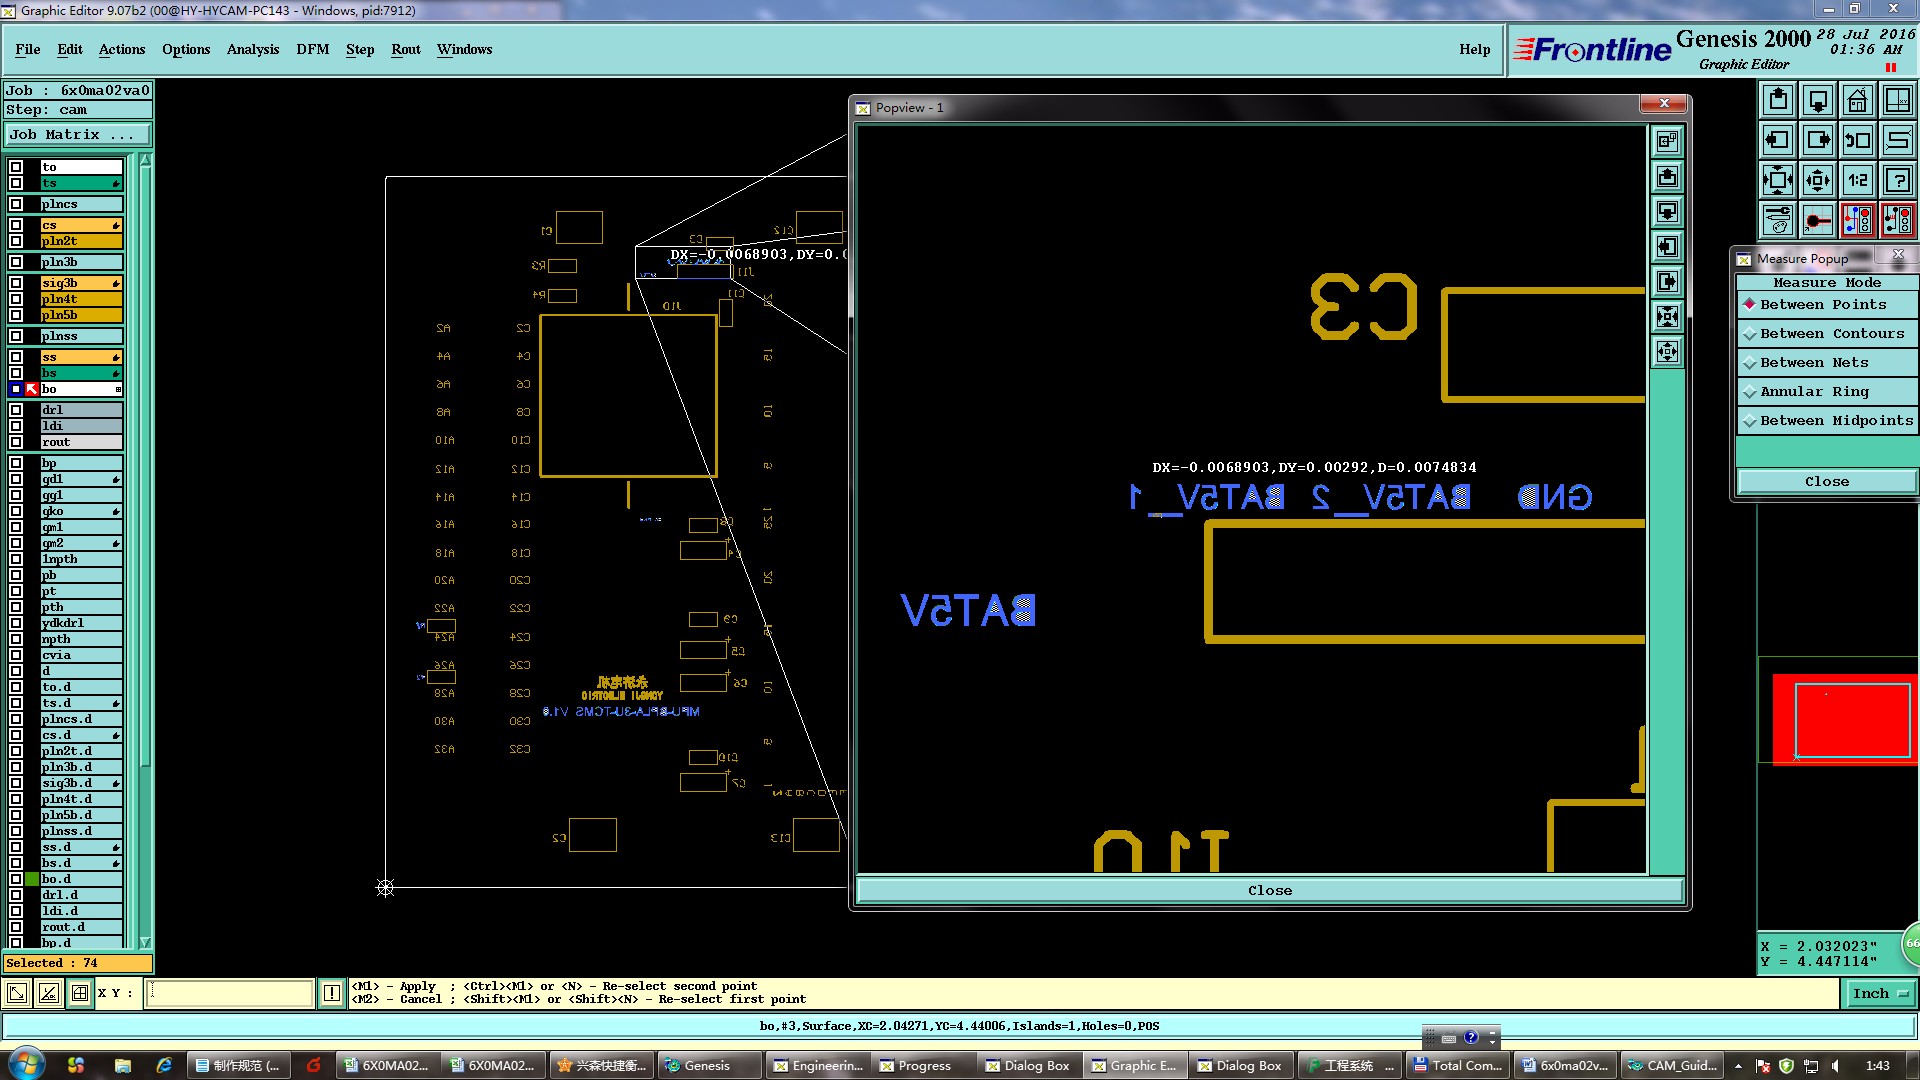Open the Analysis menu
This screenshot has width=1920, height=1080.
[252, 49]
